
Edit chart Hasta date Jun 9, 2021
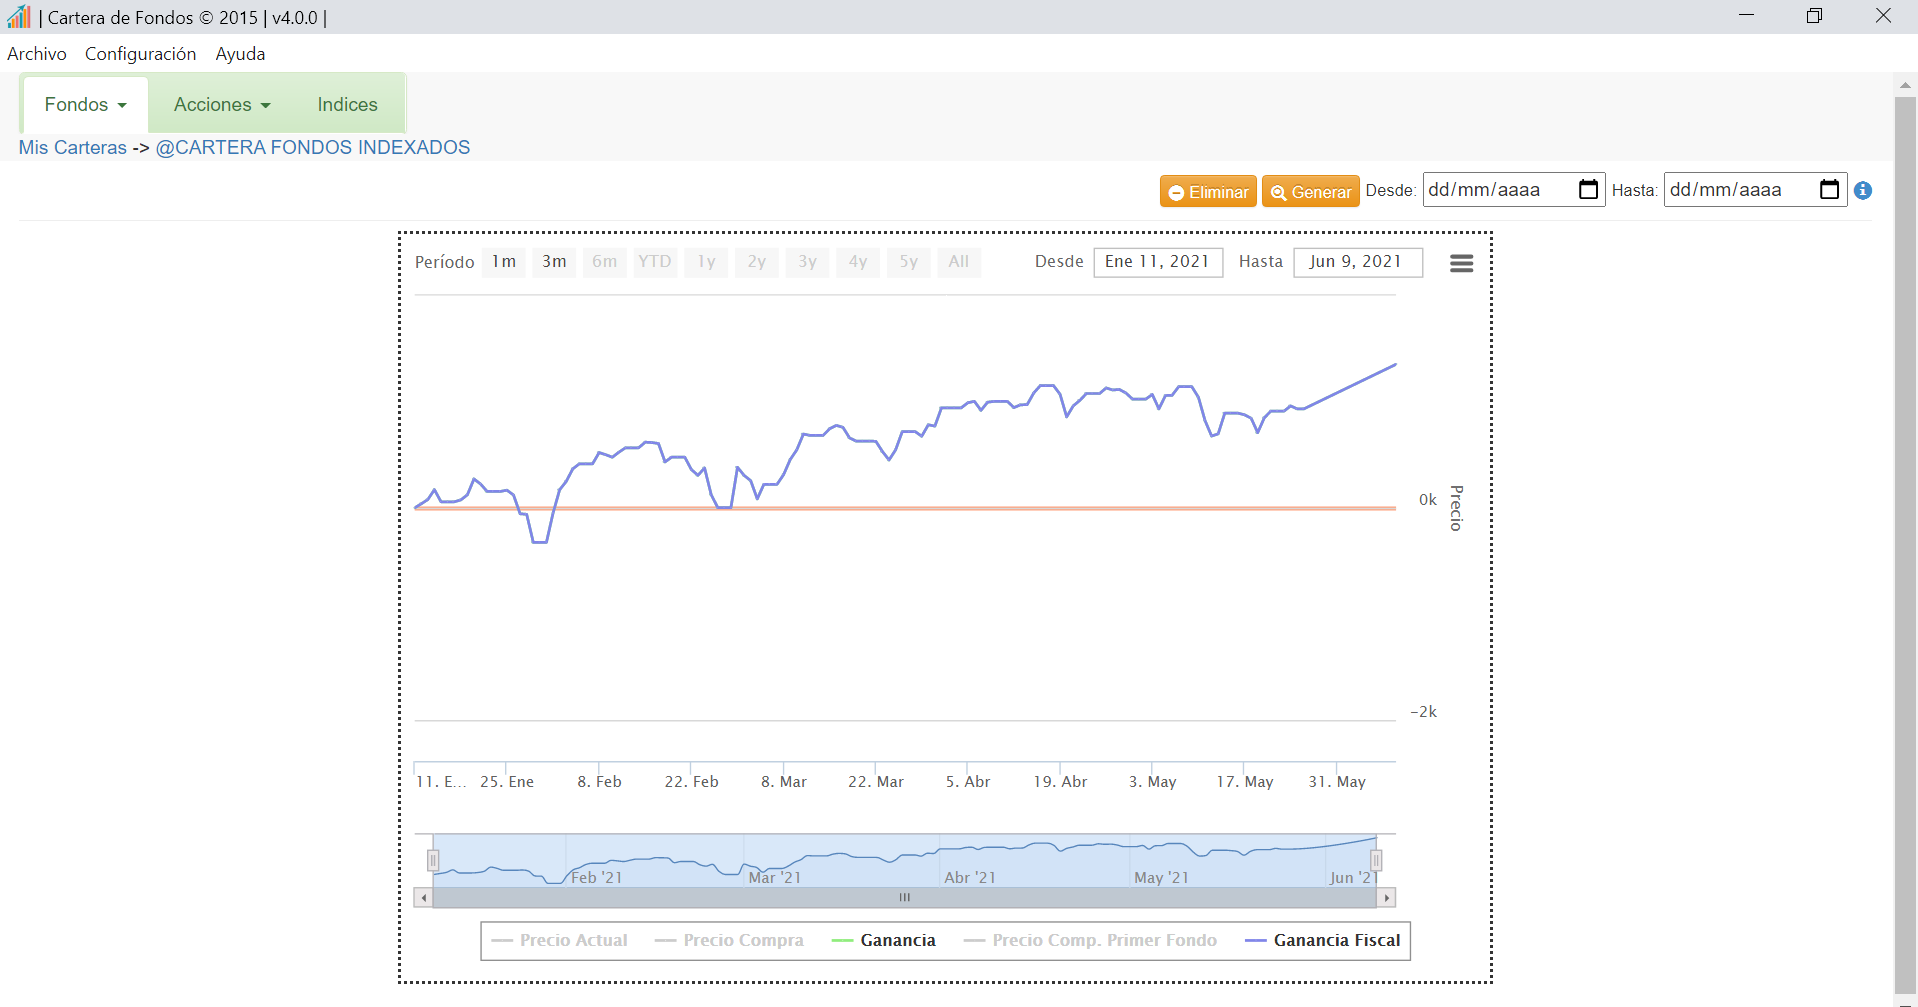pyautogui.click(x=1357, y=262)
